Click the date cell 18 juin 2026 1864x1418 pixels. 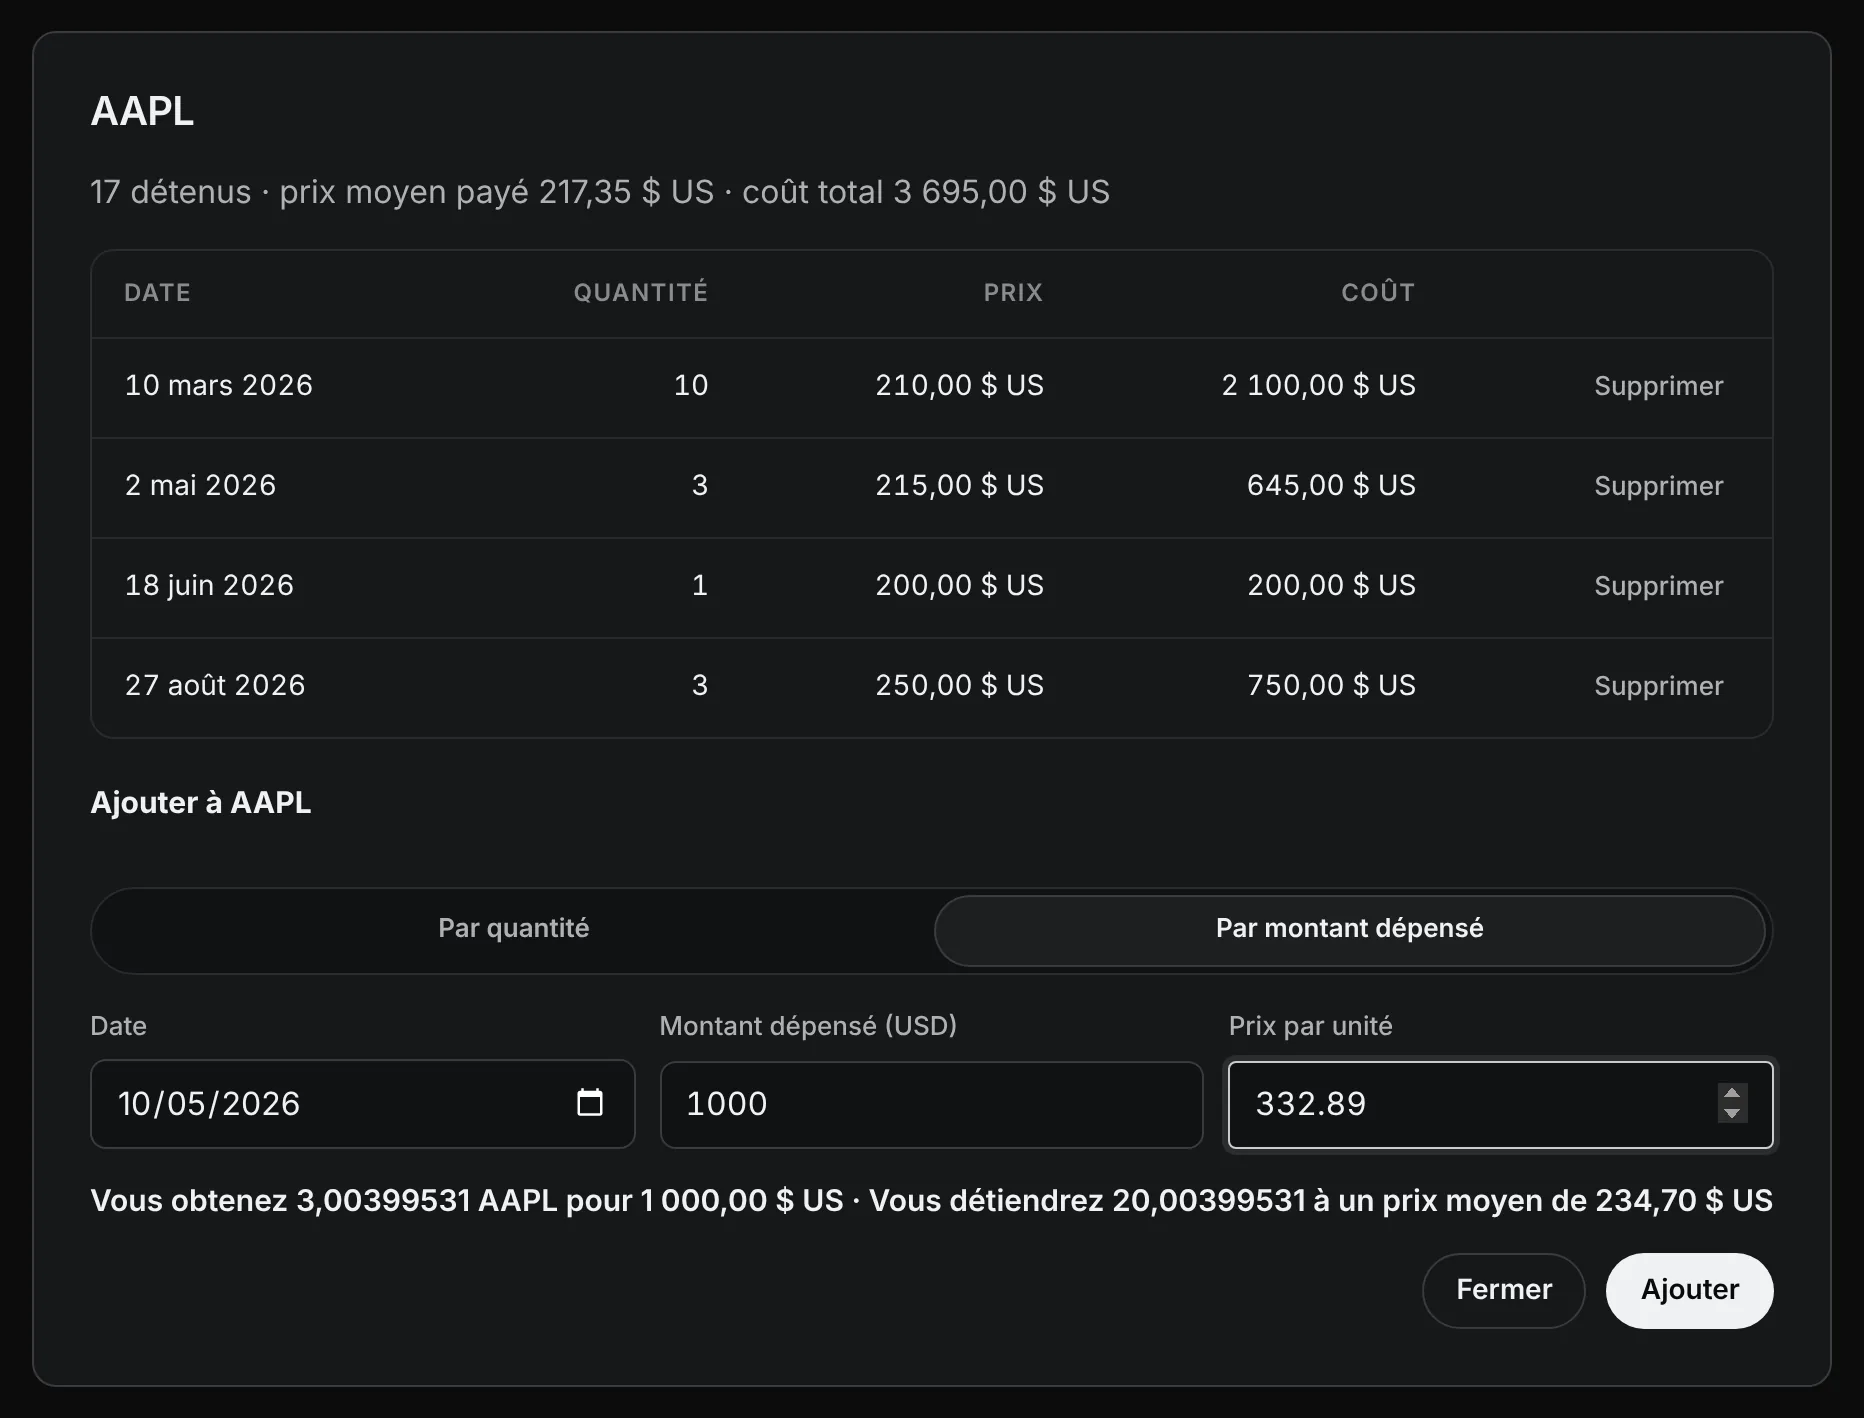tap(209, 585)
